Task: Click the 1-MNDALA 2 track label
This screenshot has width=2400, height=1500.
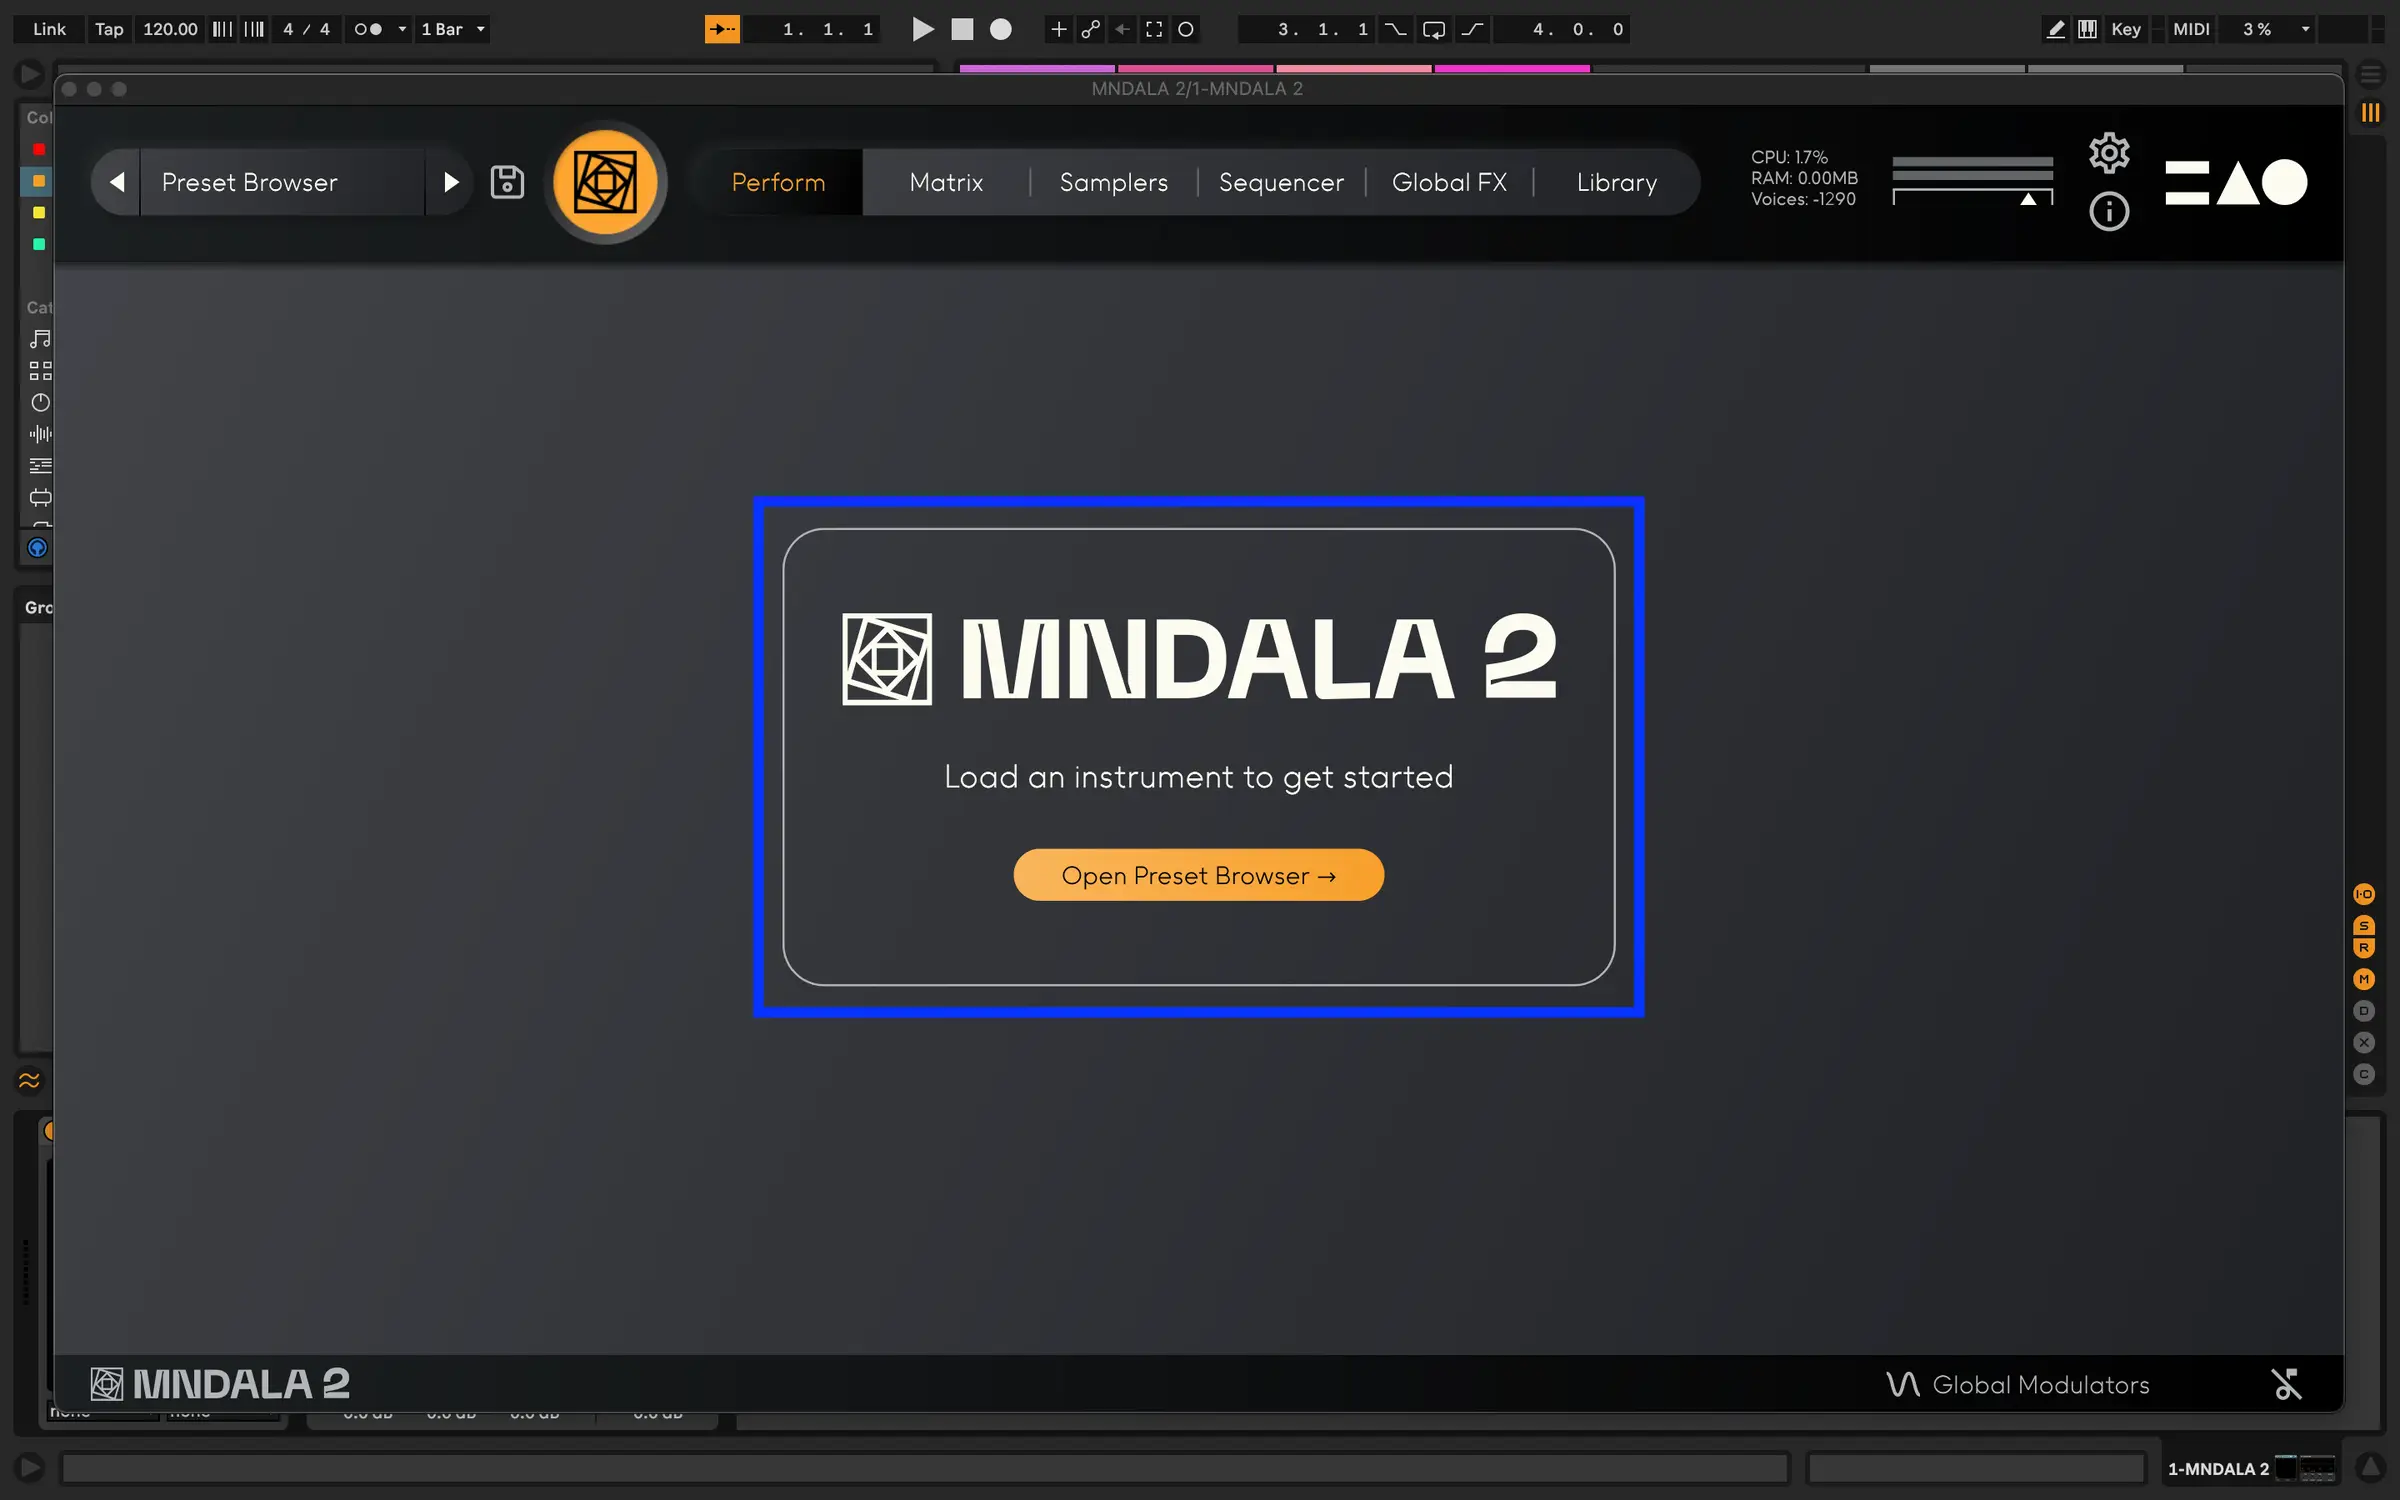Action: (2218, 1468)
